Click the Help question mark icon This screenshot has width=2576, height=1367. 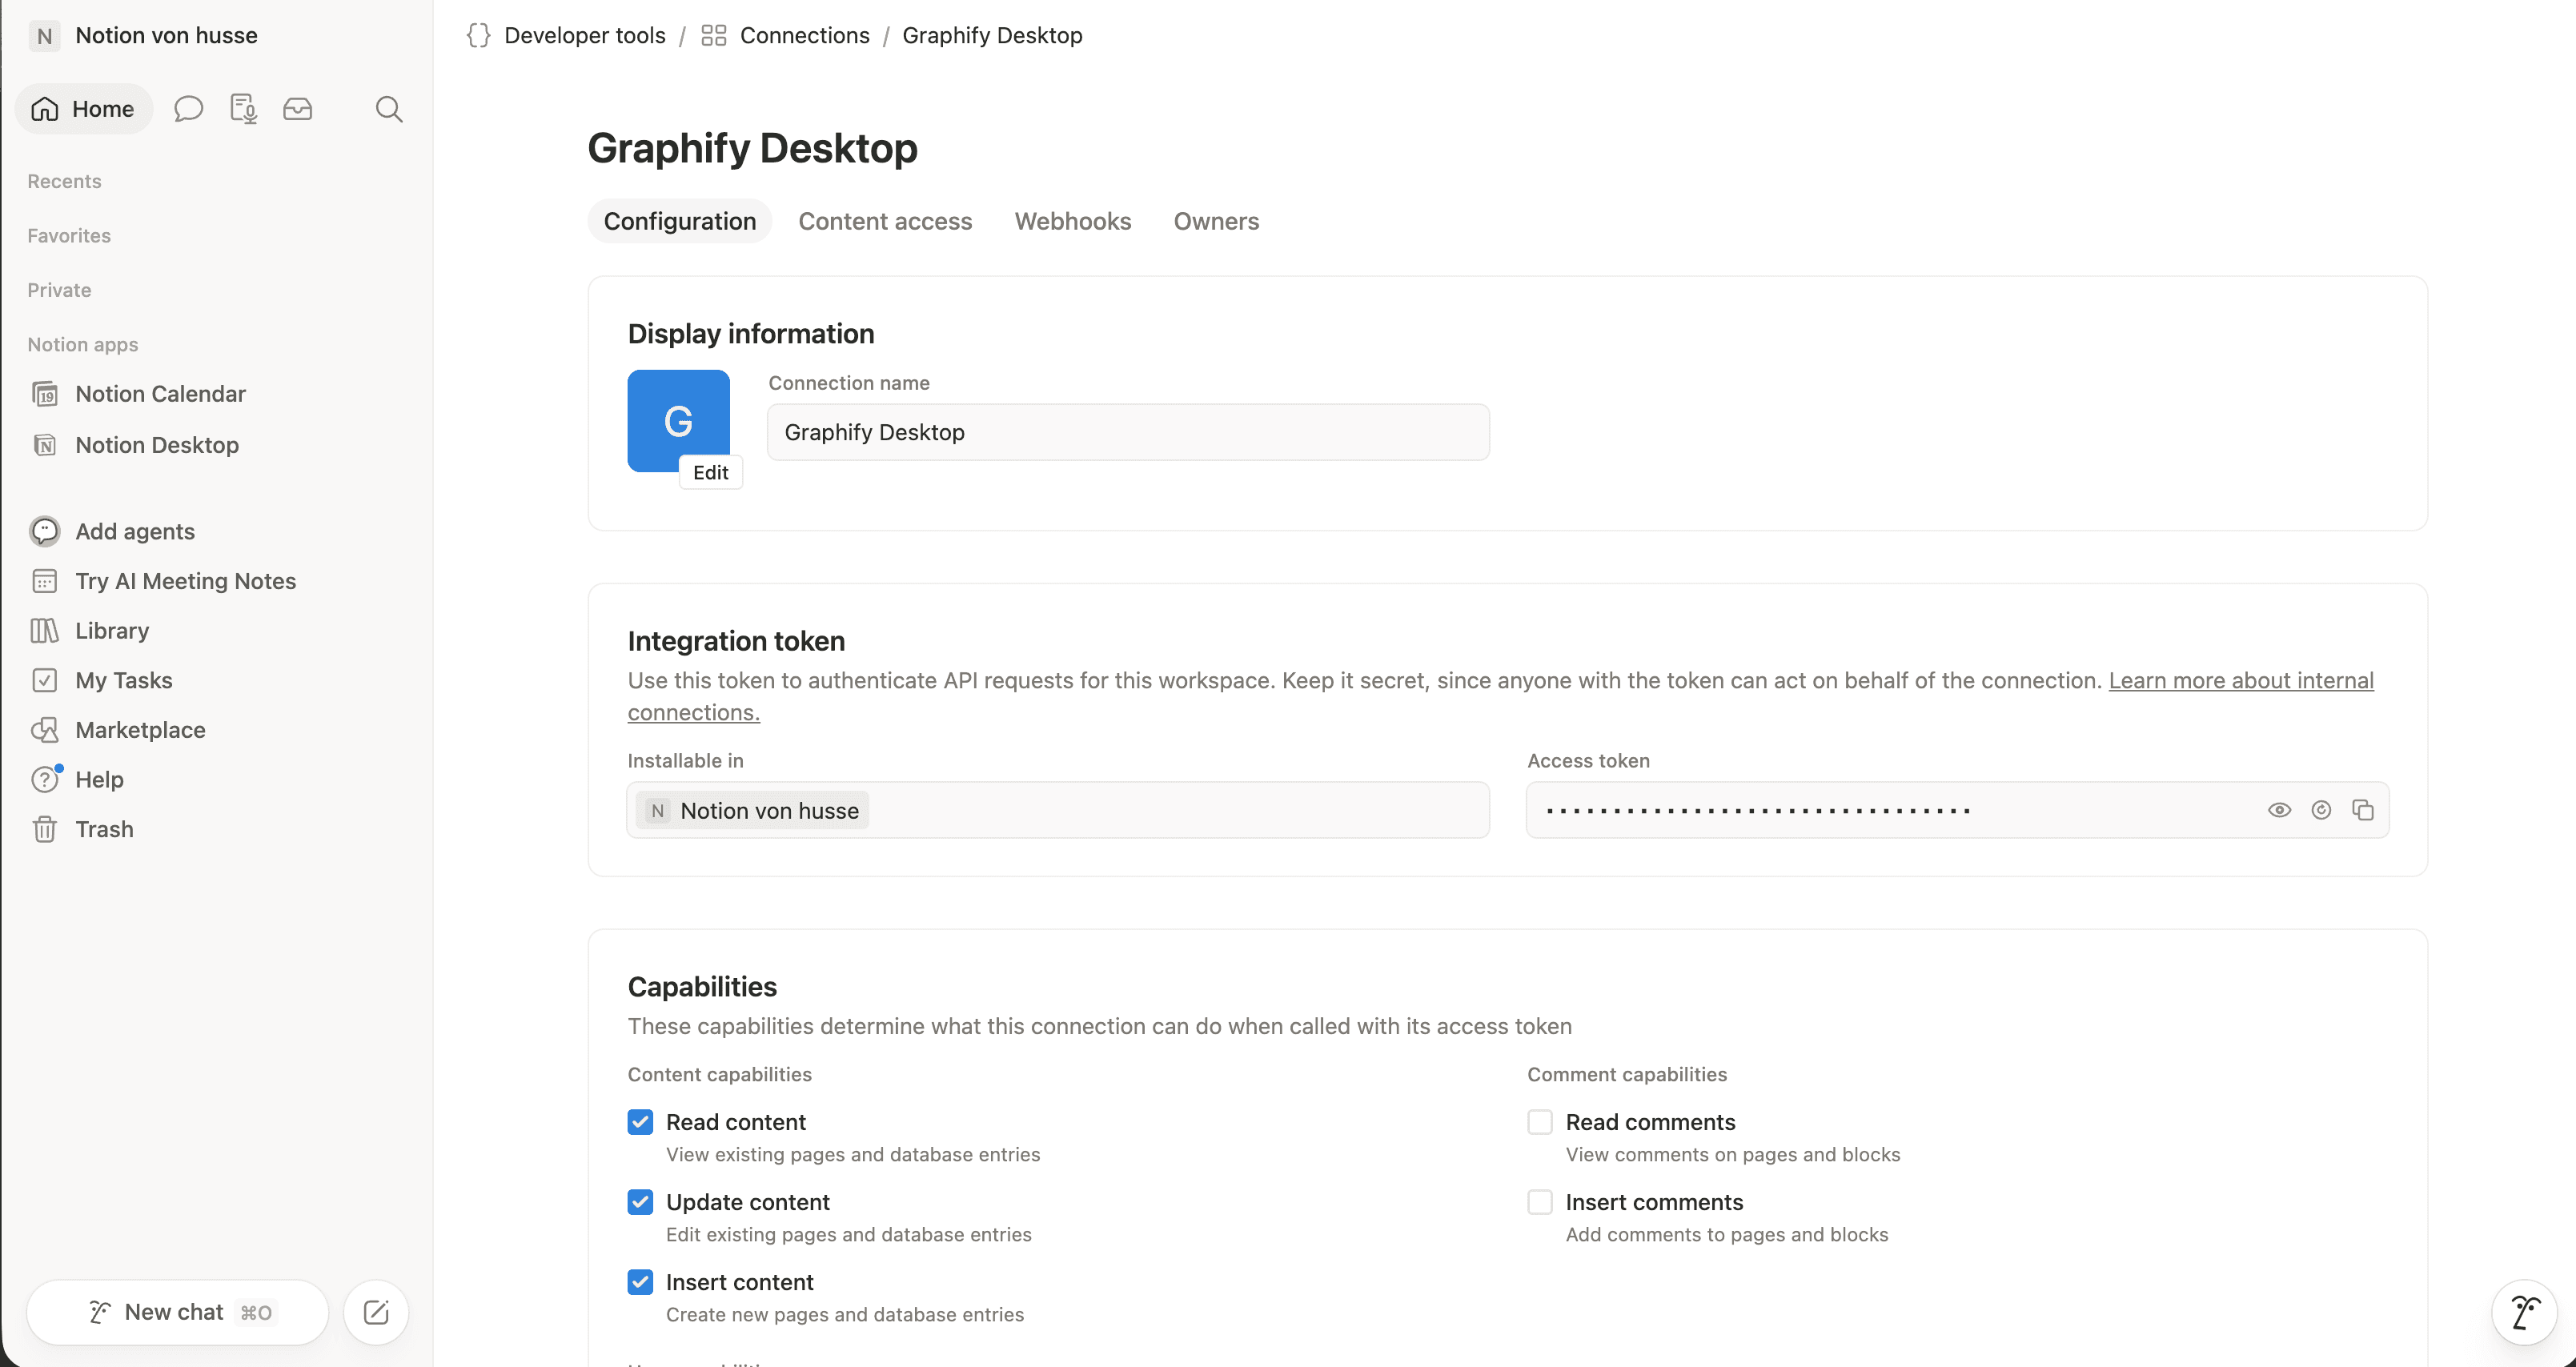(45, 780)
